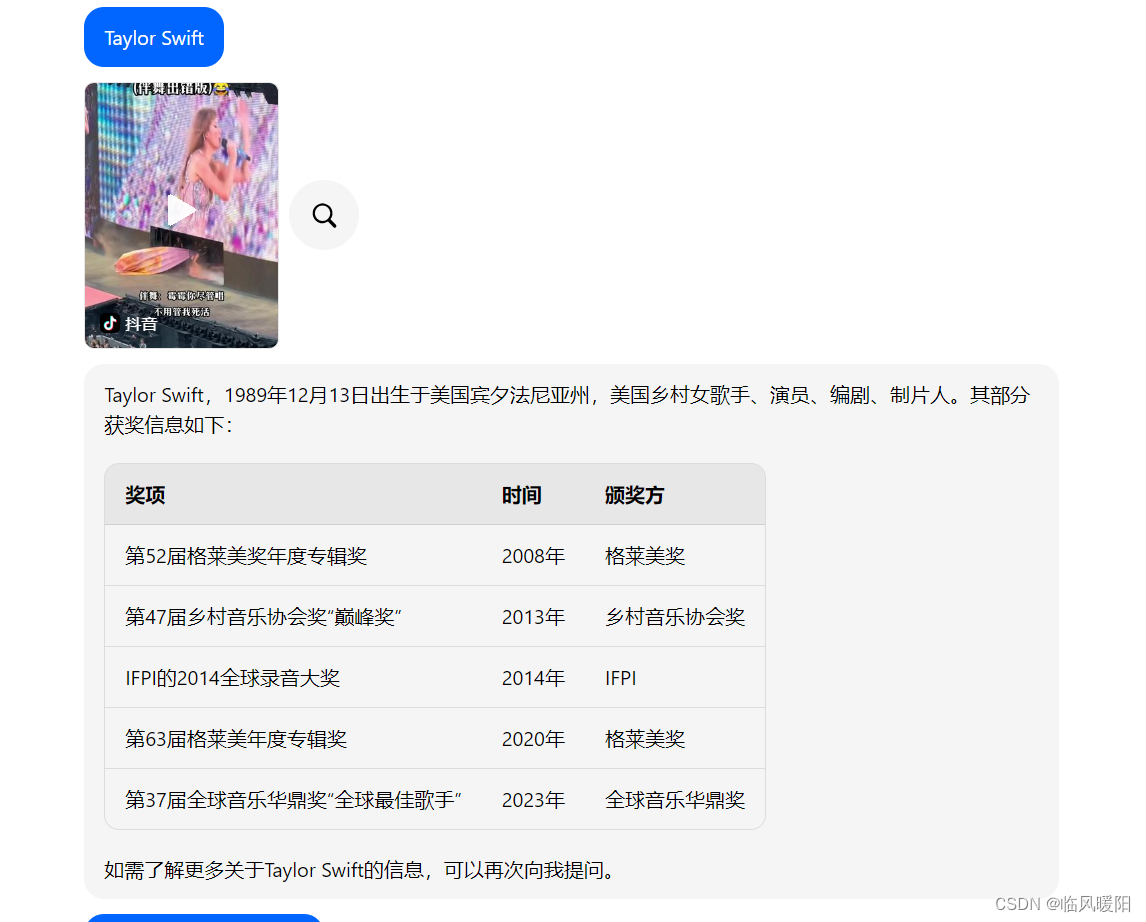Select the 第47届乡村音乐协会奖 row

[x=266, y=617]
